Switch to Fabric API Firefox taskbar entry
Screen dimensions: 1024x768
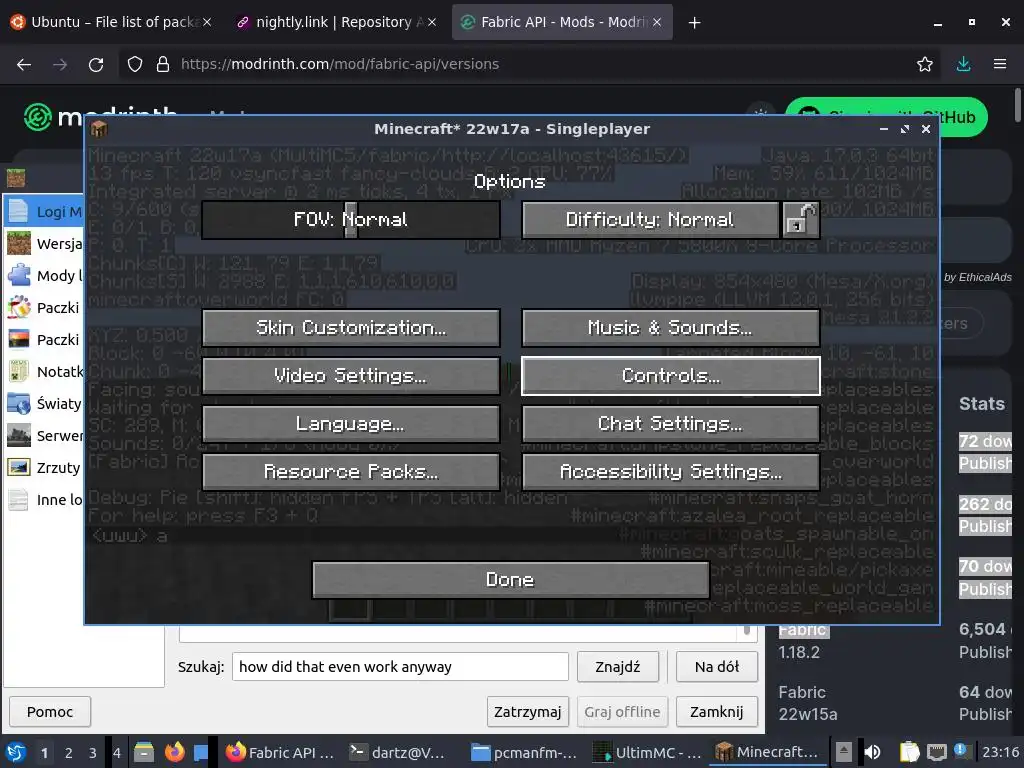[280, 753]
